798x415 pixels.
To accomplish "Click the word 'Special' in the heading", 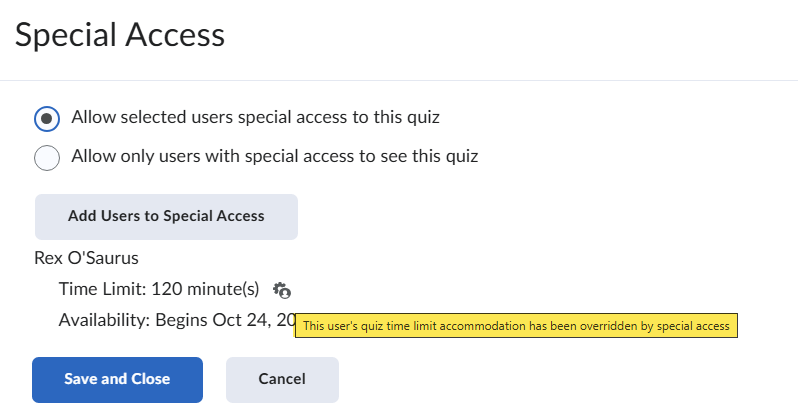I will (64, 36).
